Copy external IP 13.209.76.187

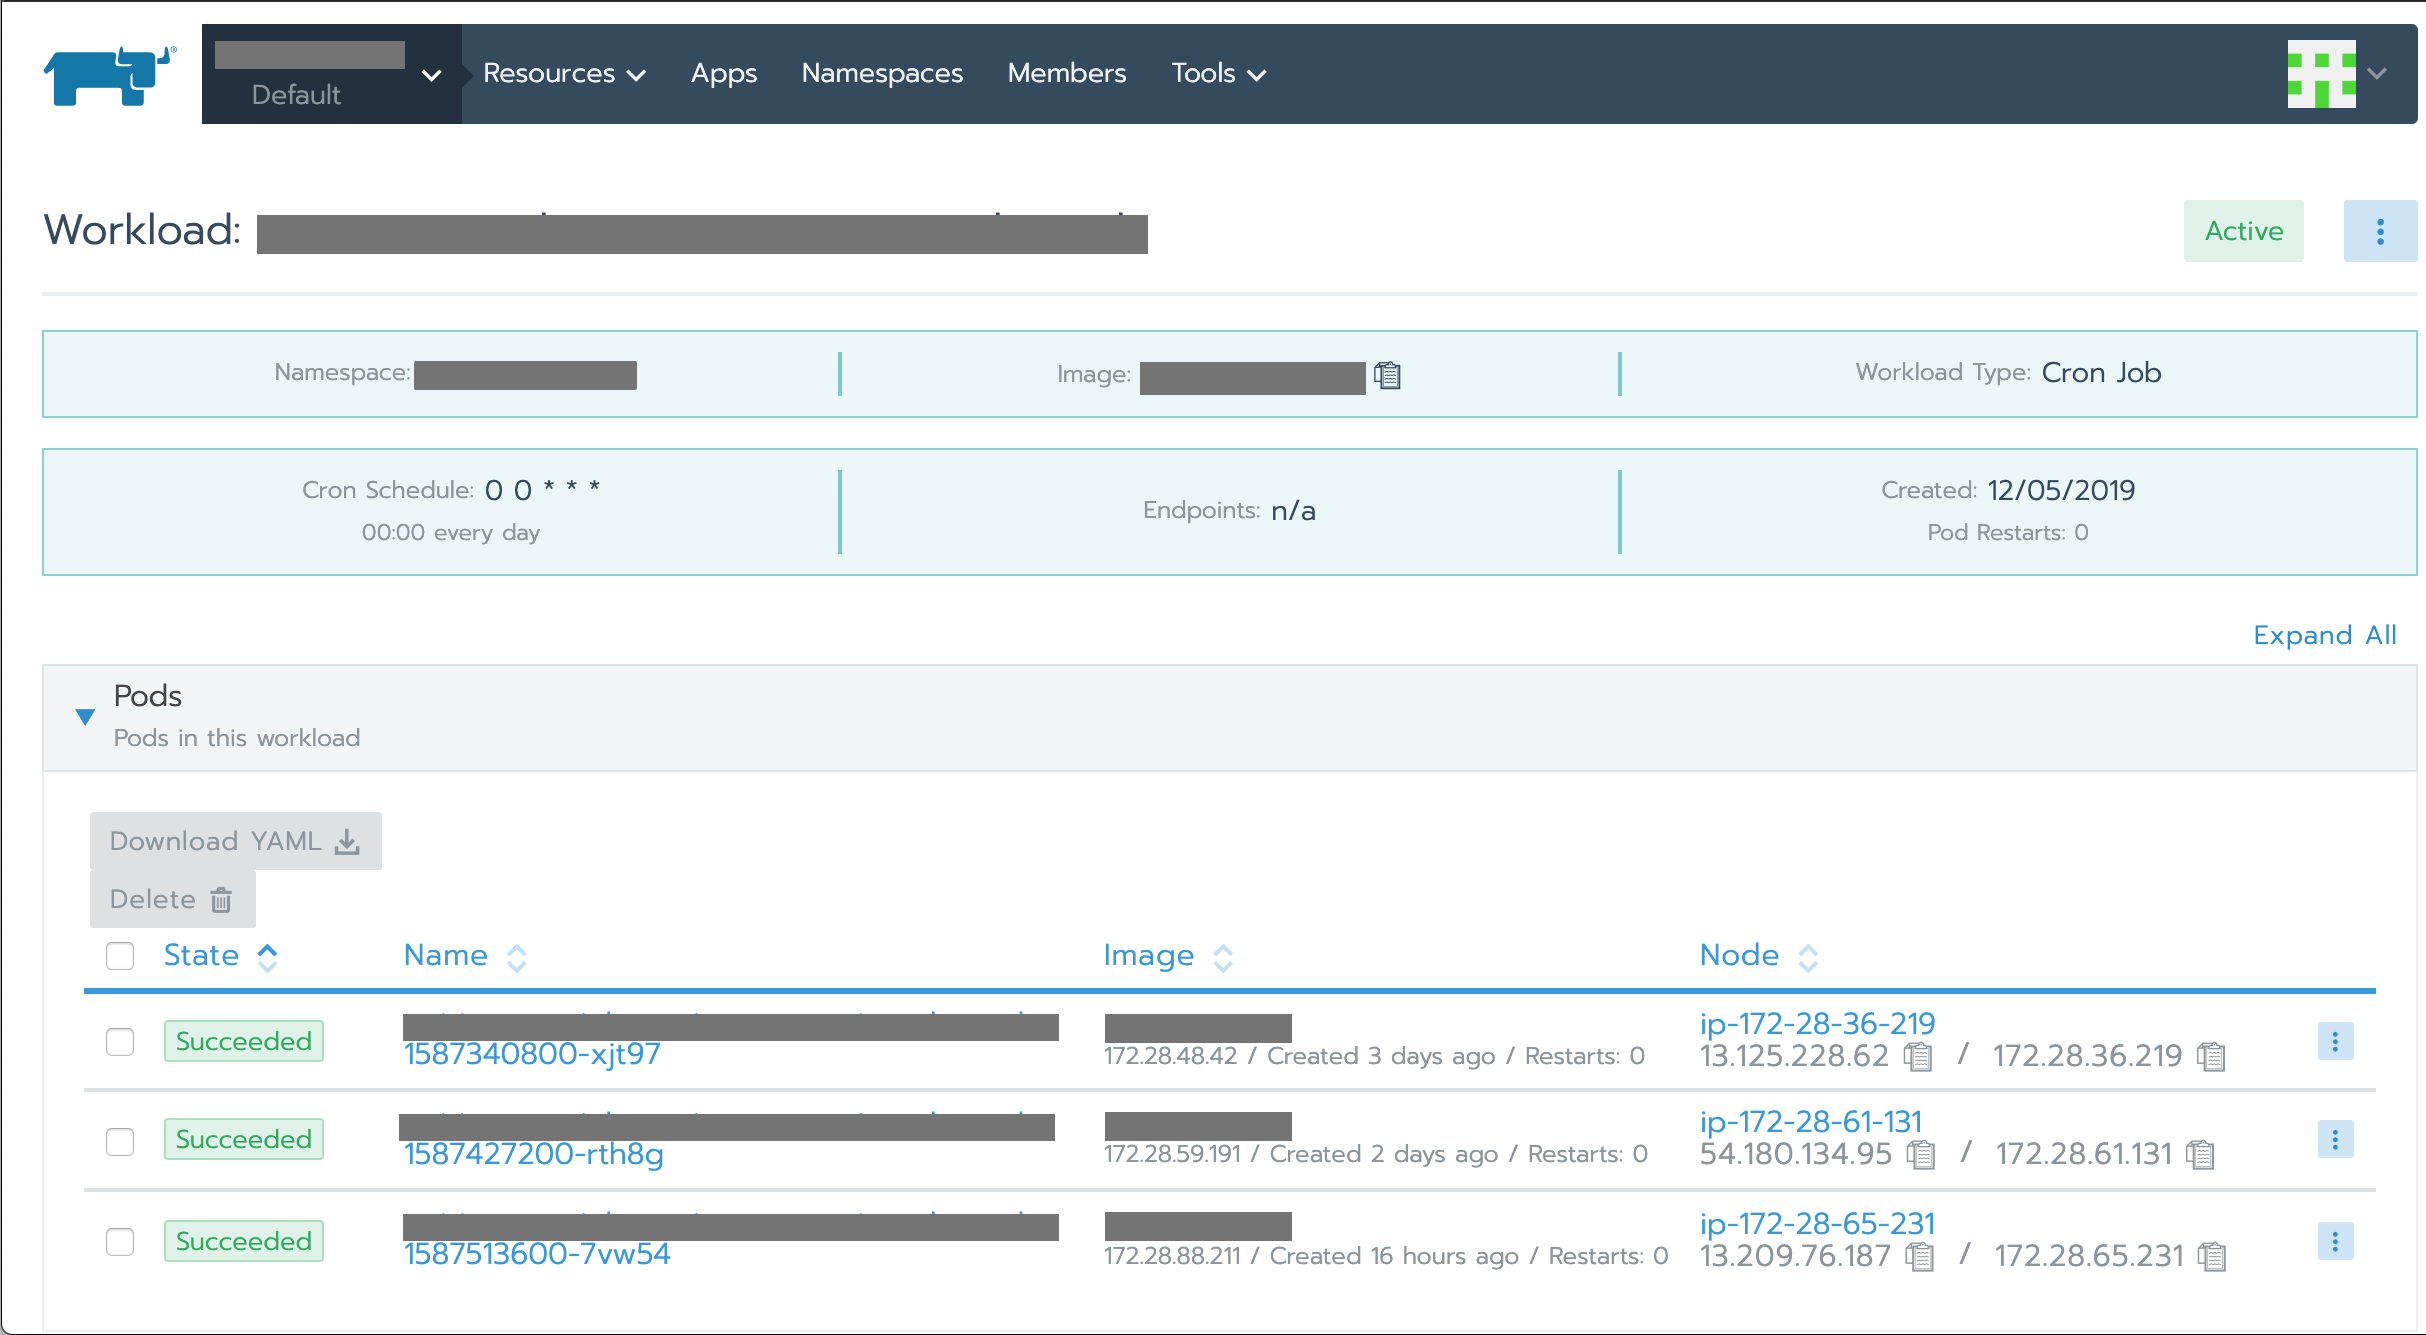[x=1920, y=1256]
